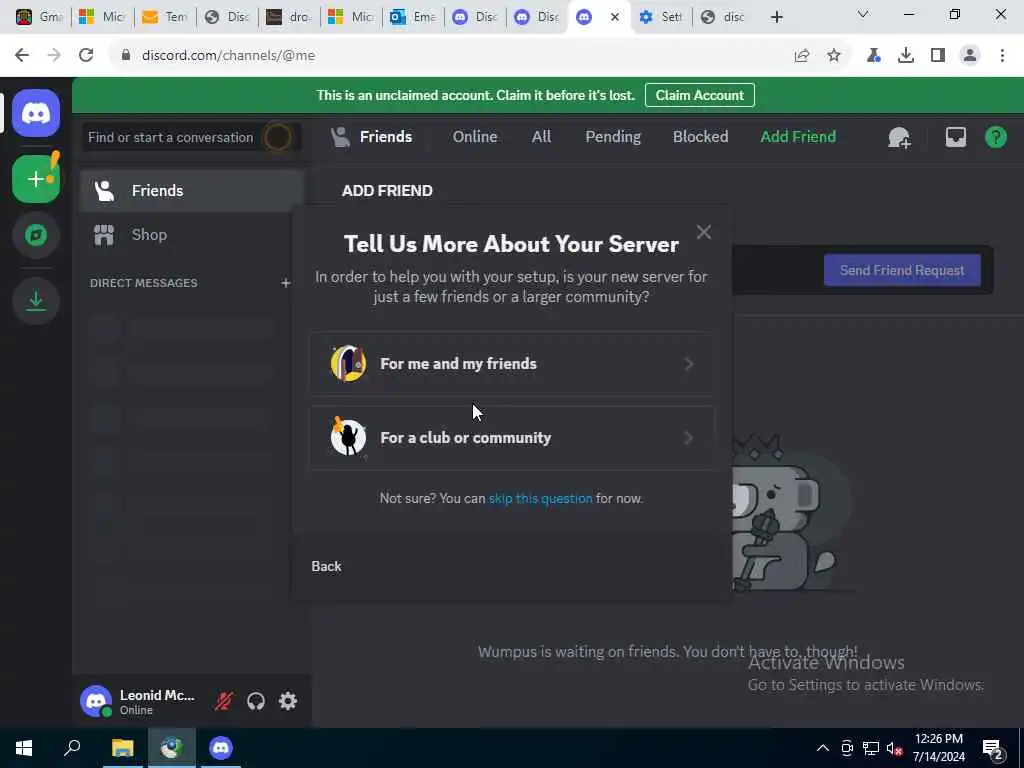Expand the tab search dropdown arrow
The image size is (1024, 768).
(863, 14)
